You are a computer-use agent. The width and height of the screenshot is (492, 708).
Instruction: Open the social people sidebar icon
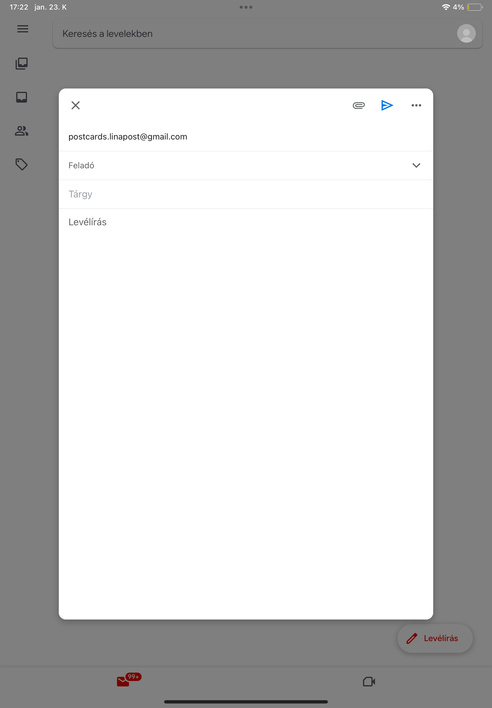click(x=22, y=131)
